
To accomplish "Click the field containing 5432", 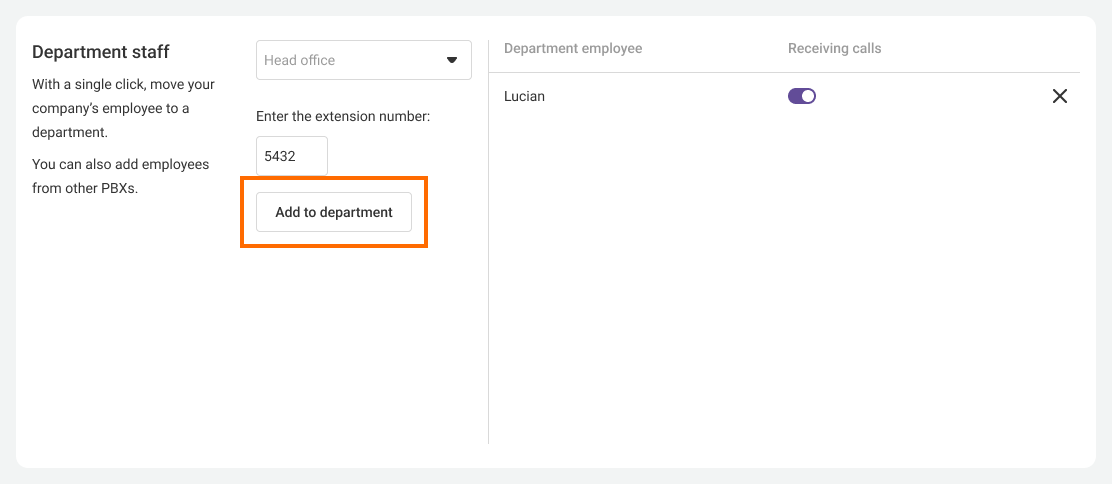I will (x=291, y=156).
